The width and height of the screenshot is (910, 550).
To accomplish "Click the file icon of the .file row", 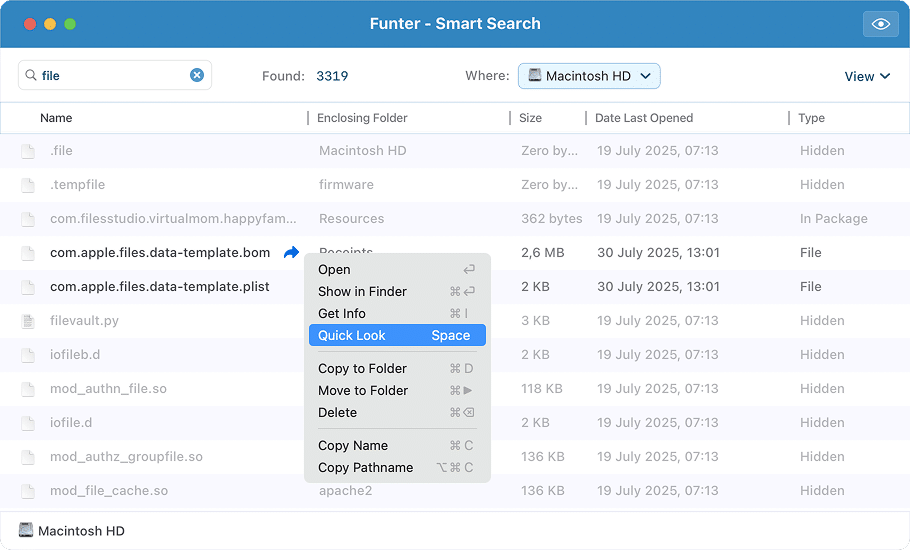I will [27, 151].
